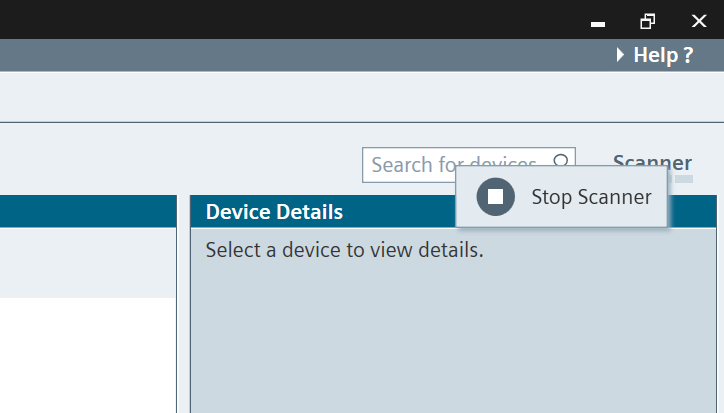Click the grey band in the left panel
Screen dimensions: 724x413
pyautogui.click(x=88, y=262)
